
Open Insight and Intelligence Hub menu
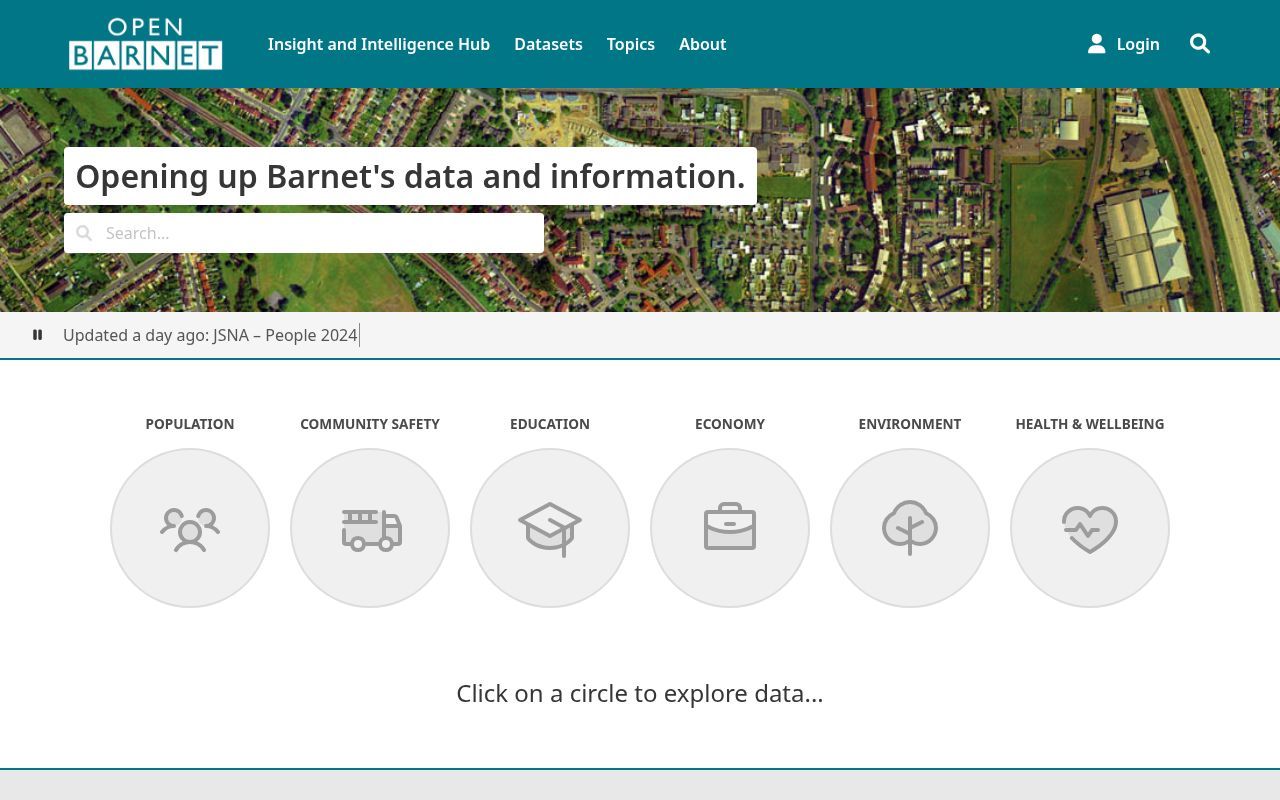[x=379, y=44]
